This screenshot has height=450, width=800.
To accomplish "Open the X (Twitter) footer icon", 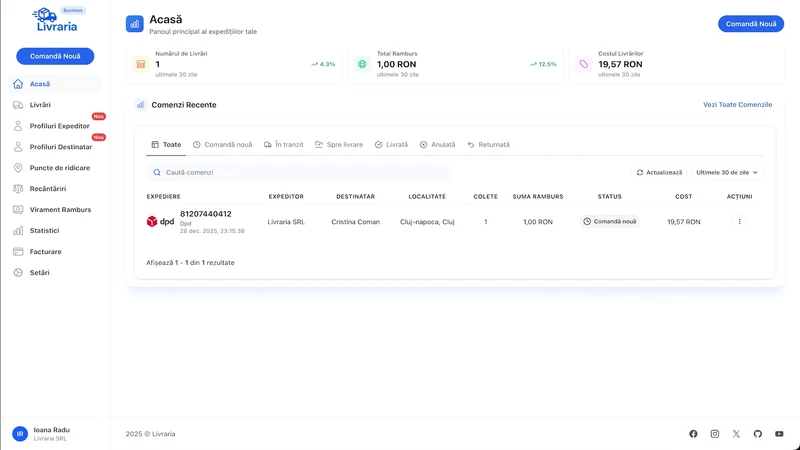I will click(x=736, y=434).
